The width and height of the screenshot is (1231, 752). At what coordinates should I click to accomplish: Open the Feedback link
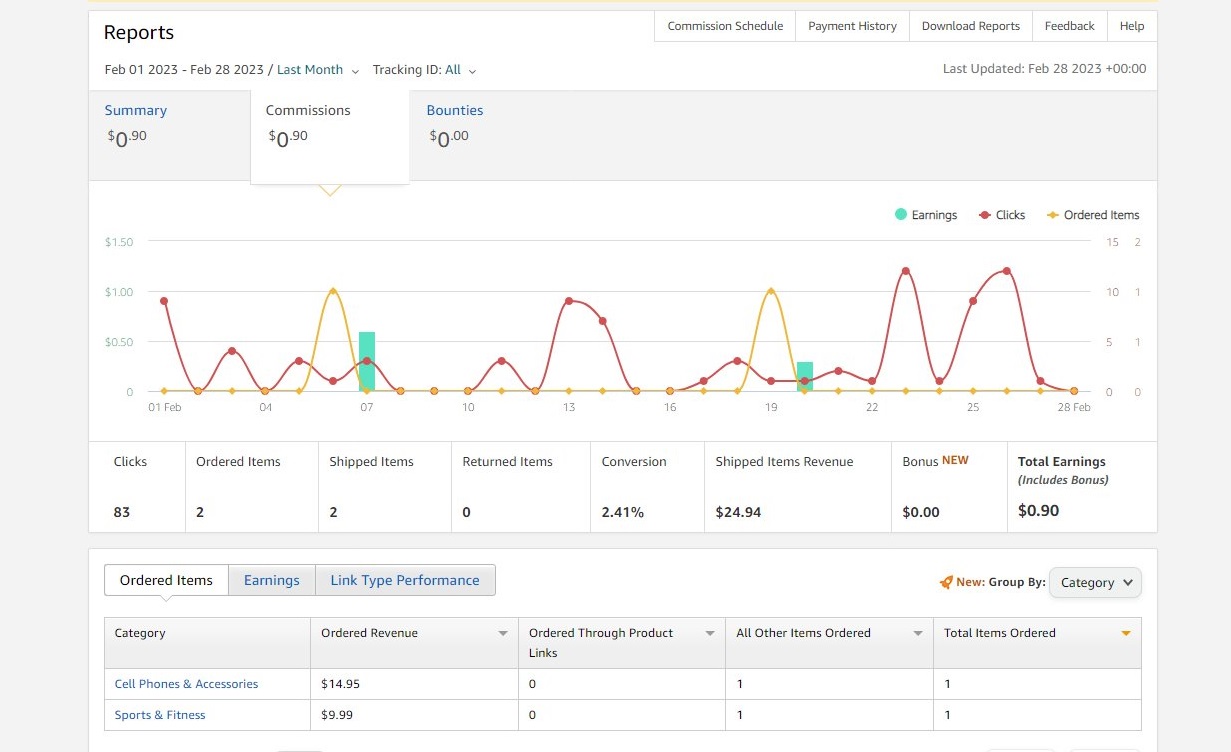point(1069,26)
